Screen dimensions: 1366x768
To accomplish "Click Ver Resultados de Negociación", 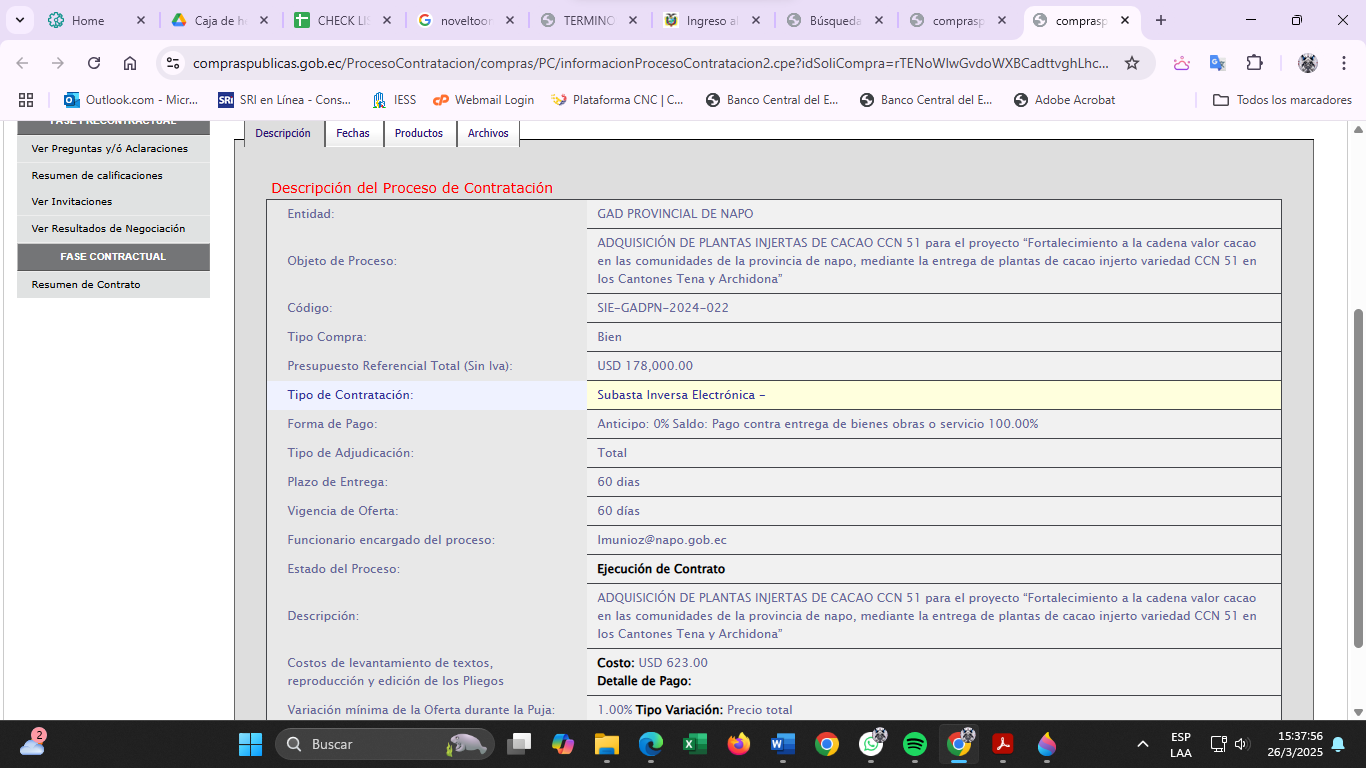I will click(108, 229).
